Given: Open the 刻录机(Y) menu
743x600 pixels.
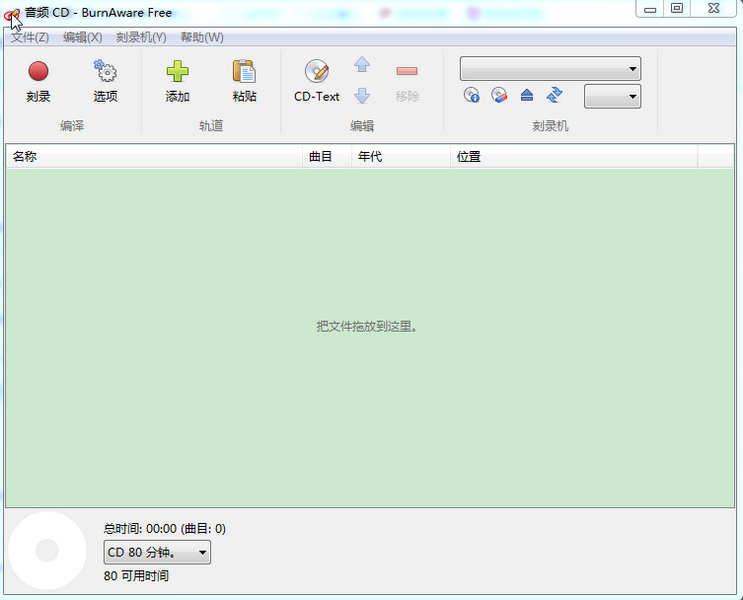Looking at the screenshot, I should (141, 37).
